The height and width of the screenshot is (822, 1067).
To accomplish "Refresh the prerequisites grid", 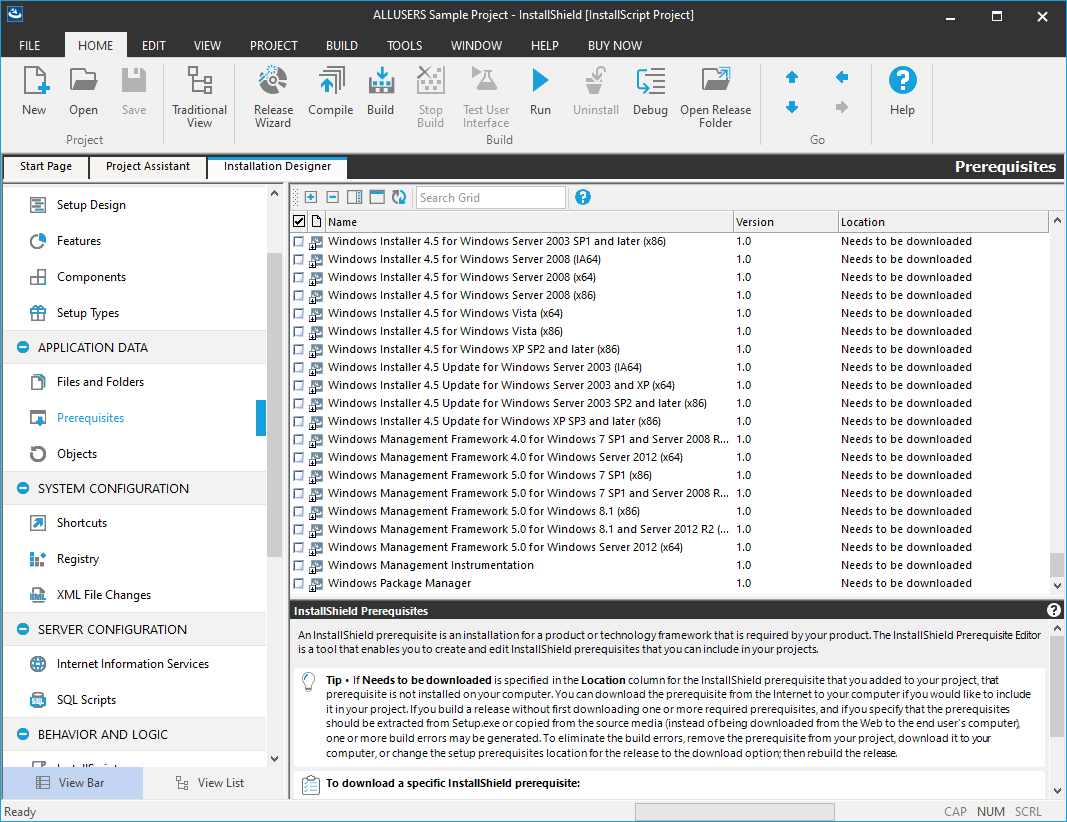I will (x=398, y=197).
